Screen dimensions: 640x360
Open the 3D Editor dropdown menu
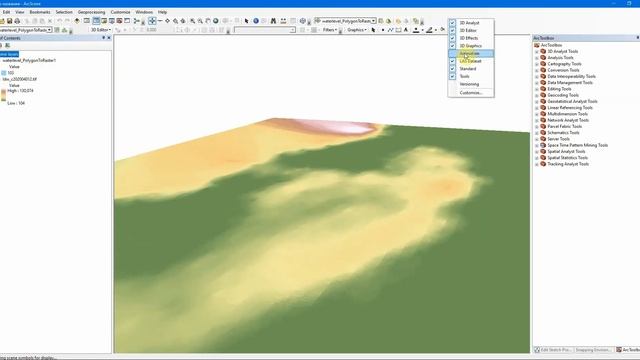(x=101, y=30)
